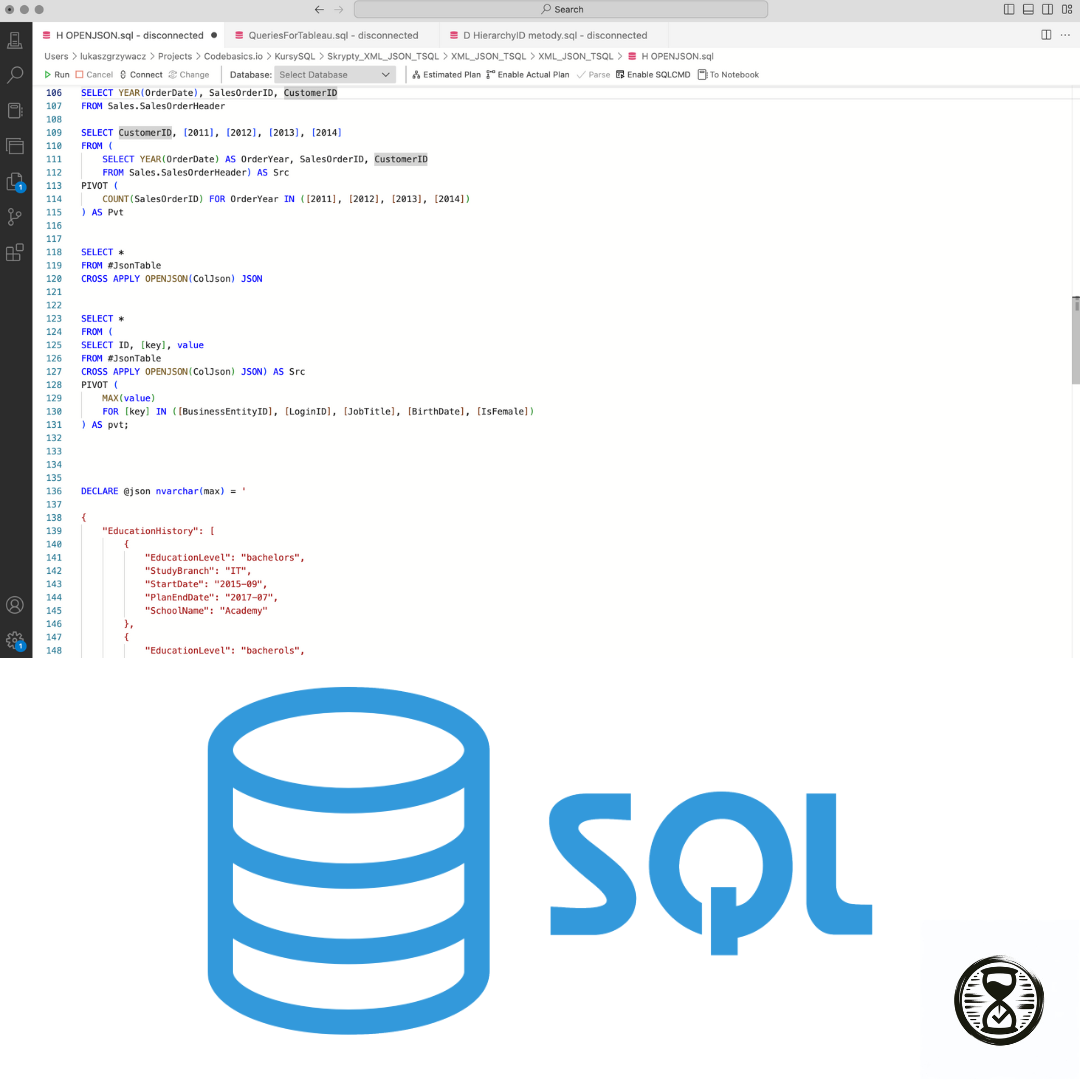
Task: Click Change connection in the toolbar
Action: click(x=189, y=74)
